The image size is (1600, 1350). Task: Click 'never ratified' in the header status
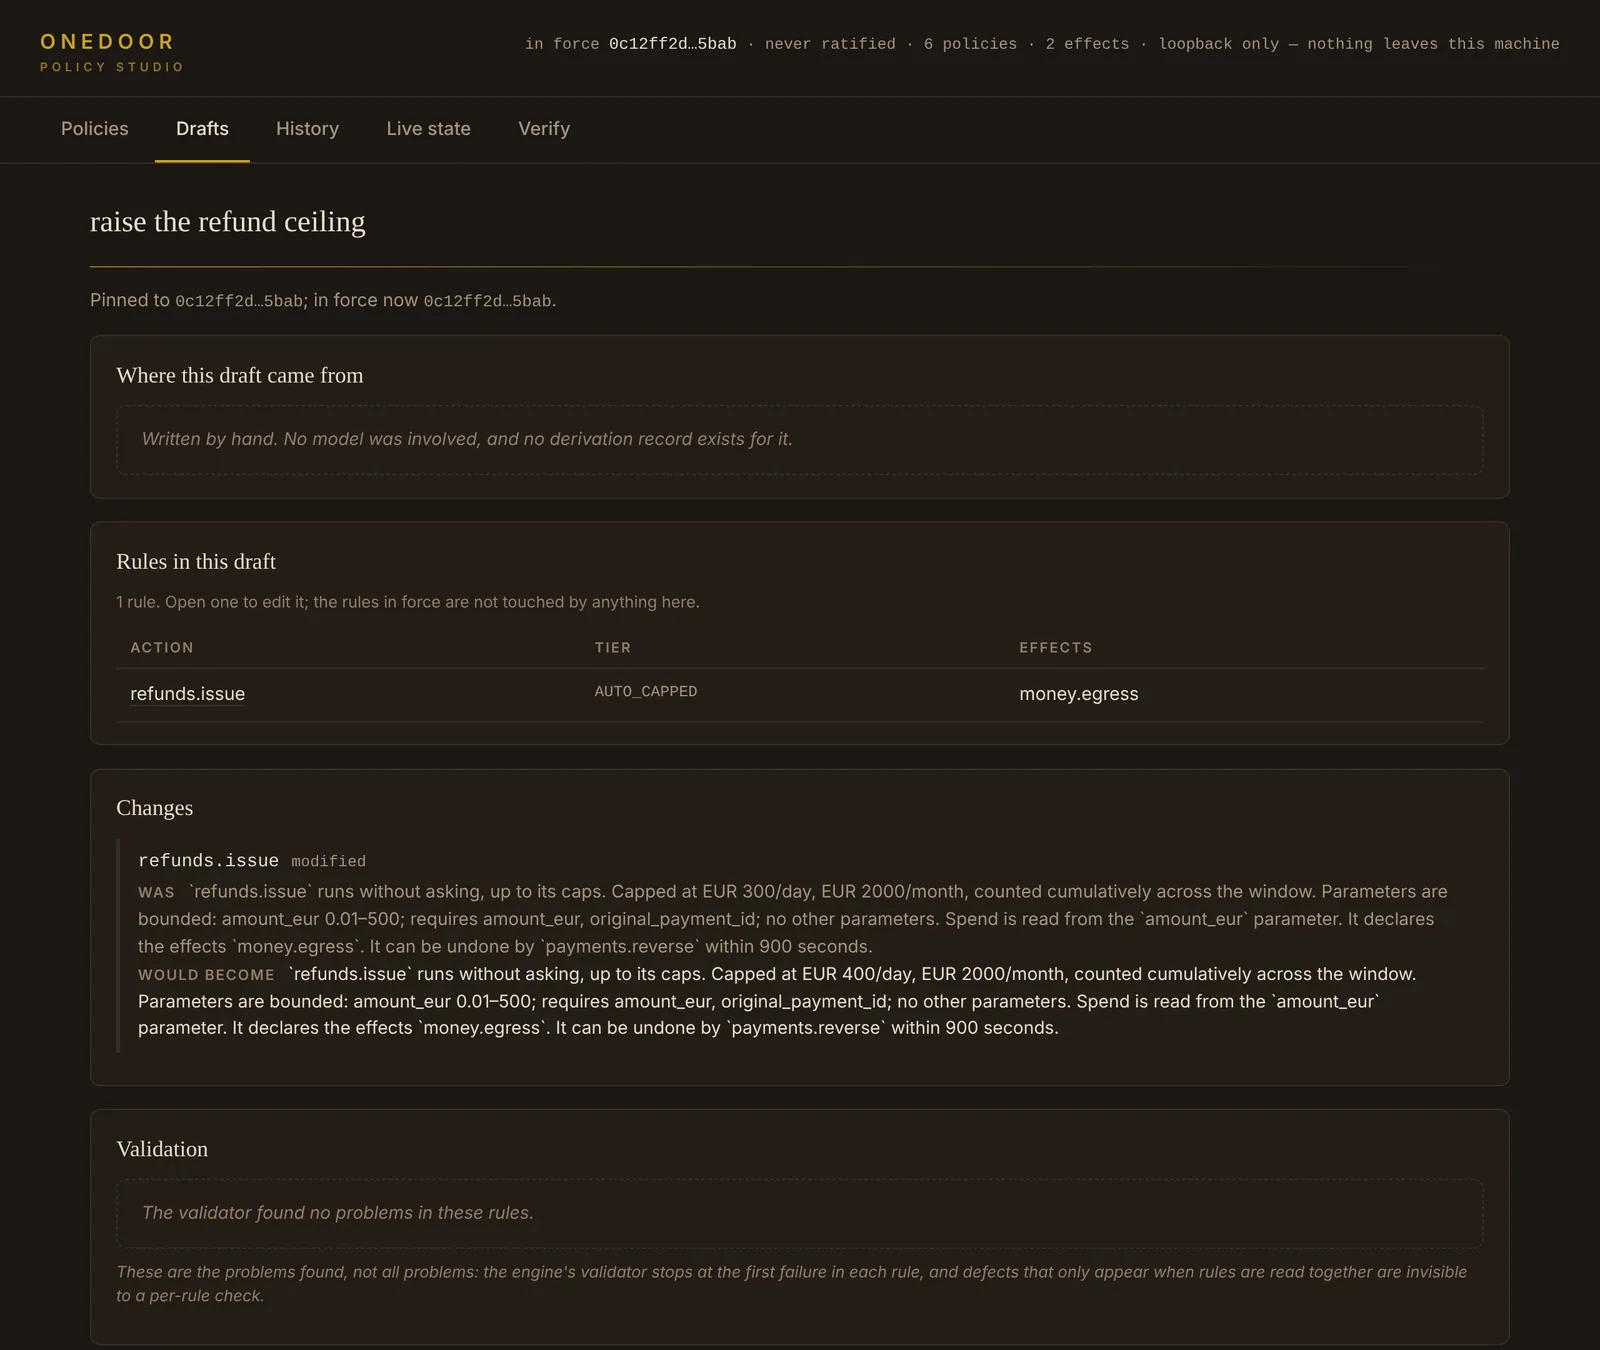pos(830,44)
